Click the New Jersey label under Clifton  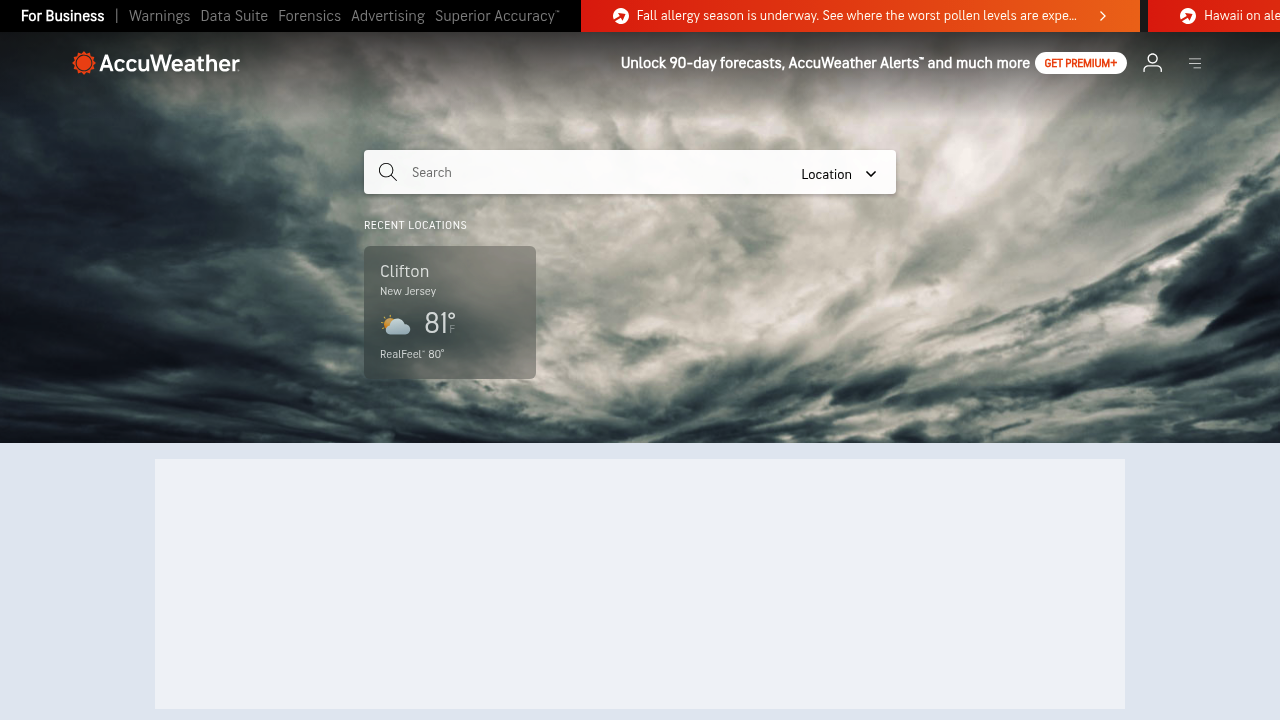[408, 292]
